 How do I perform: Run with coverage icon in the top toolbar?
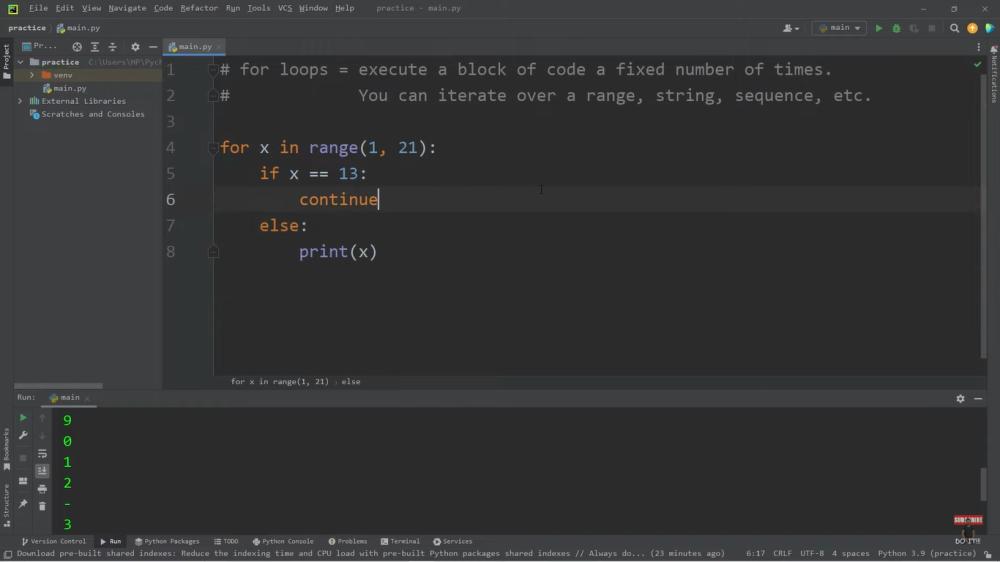click(x=914, y=28)
